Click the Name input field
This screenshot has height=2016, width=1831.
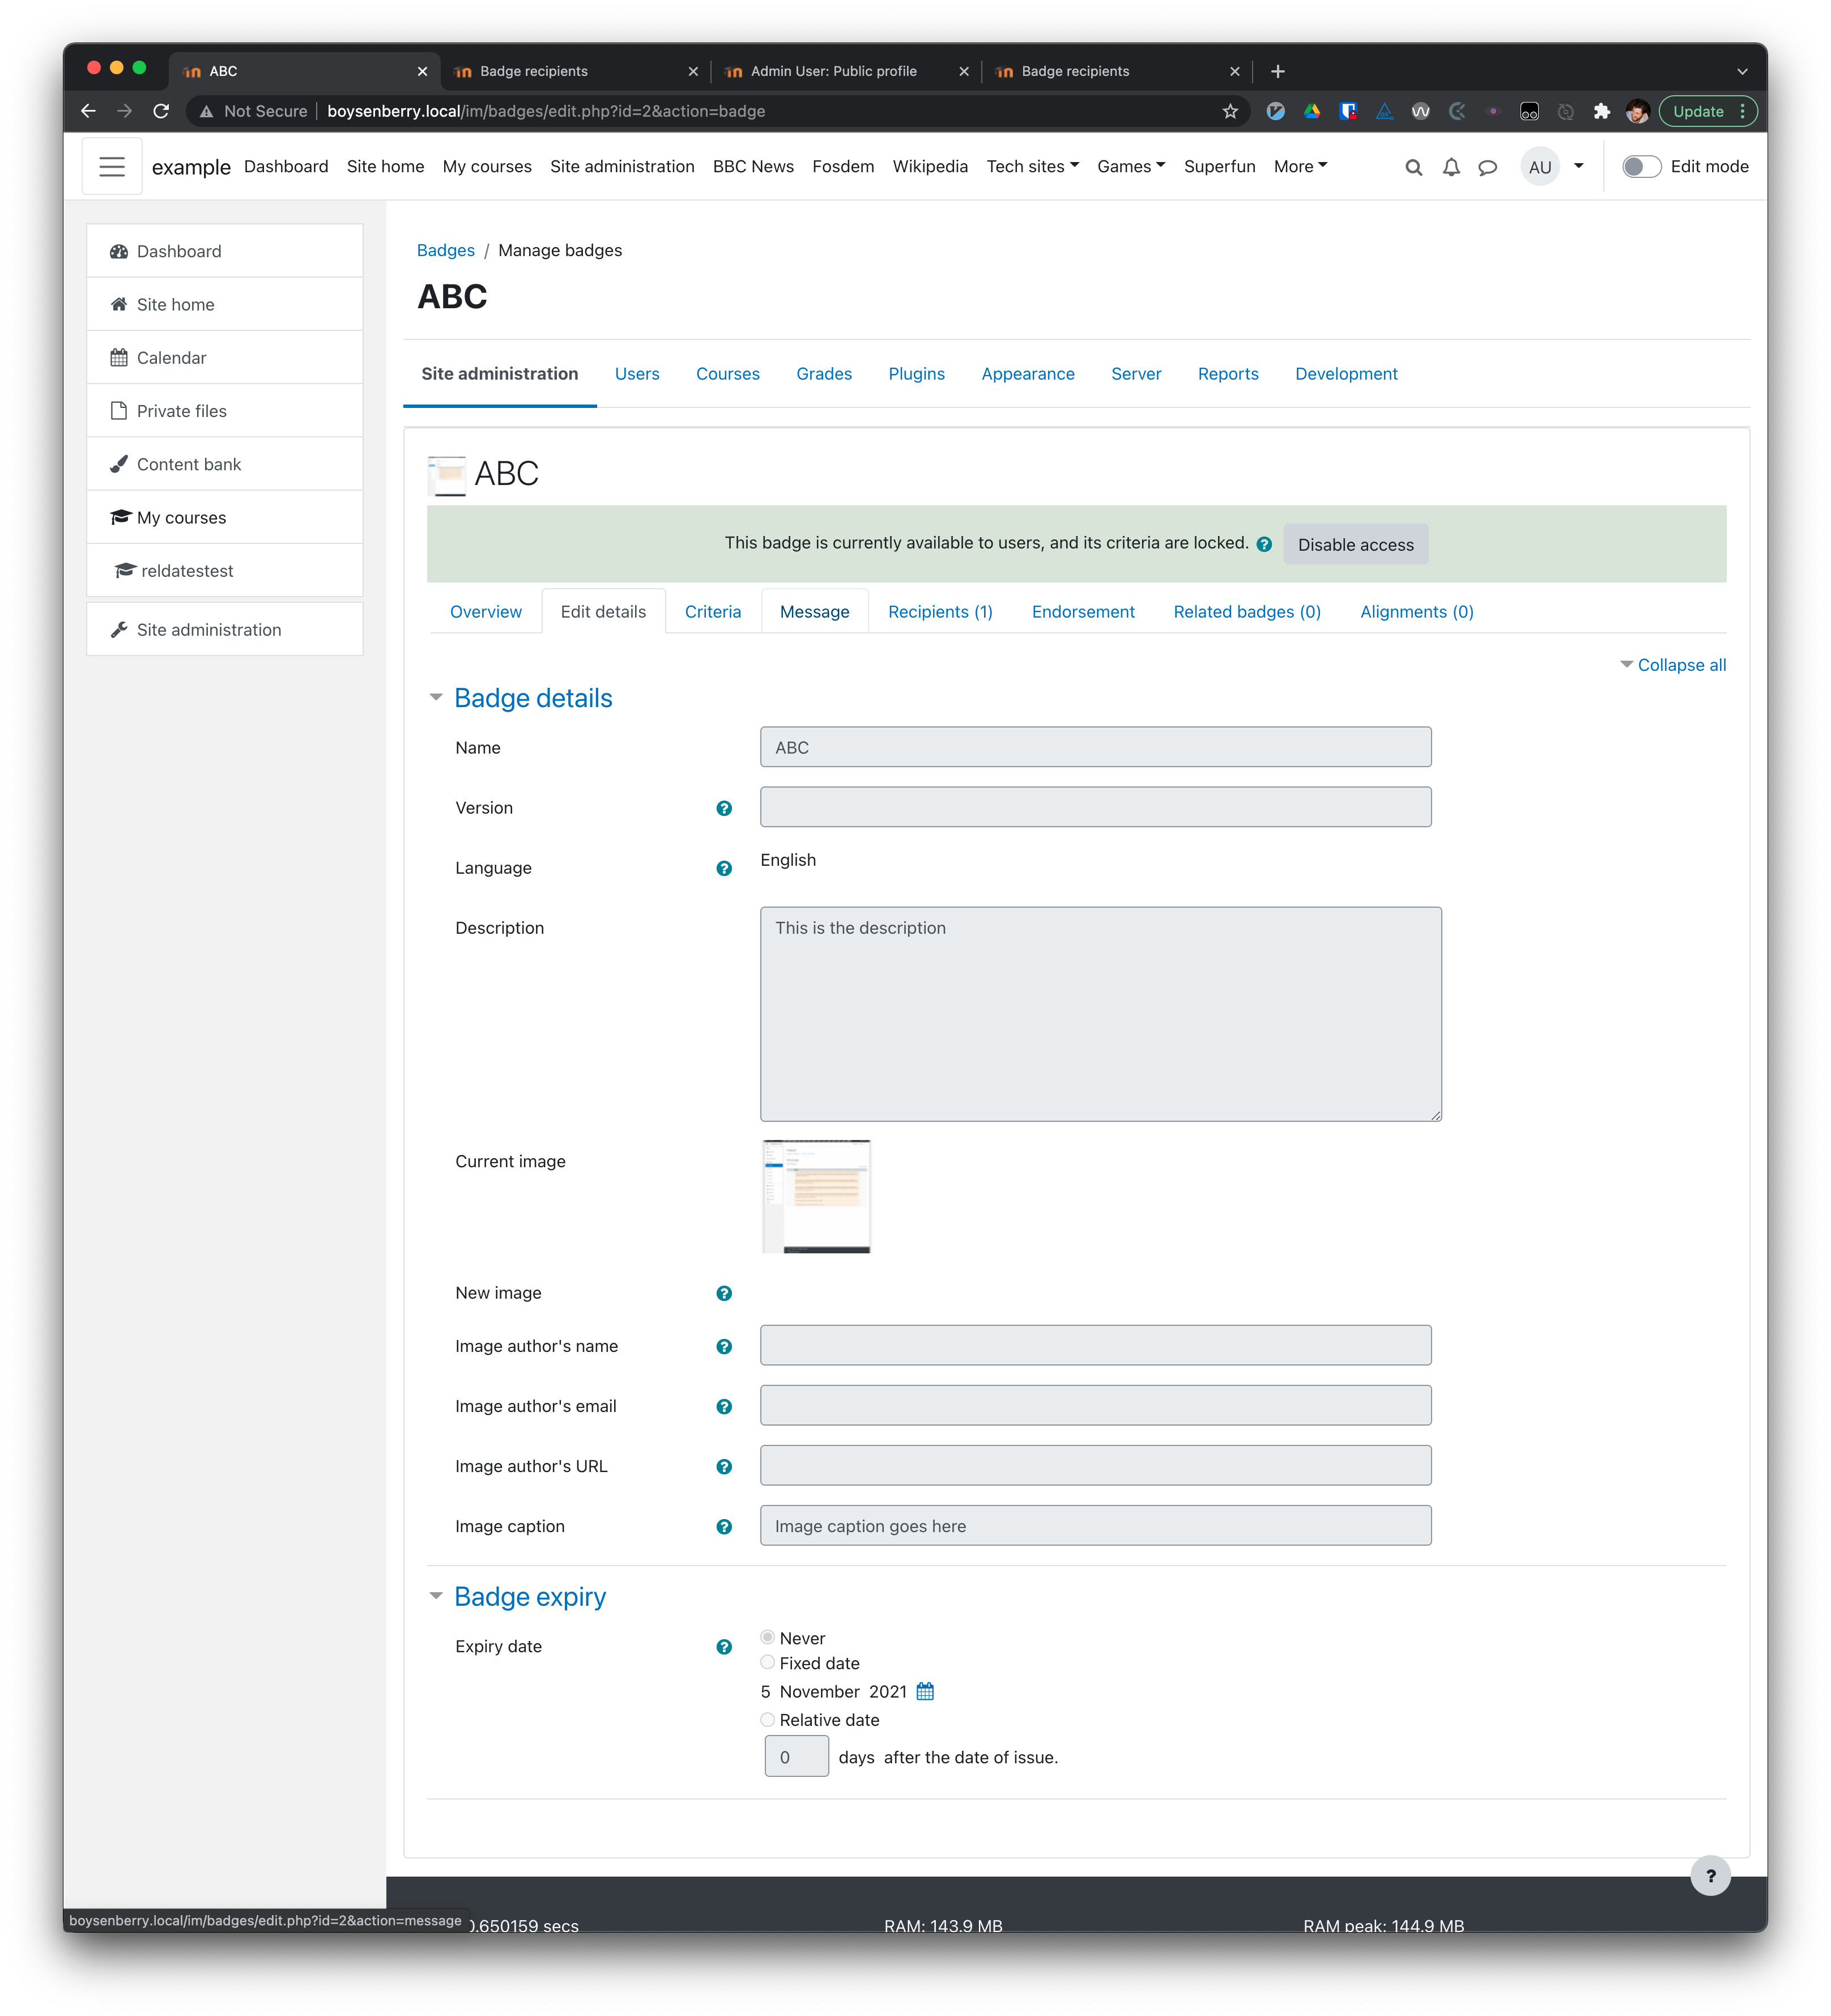click(x=1095, y=747)
